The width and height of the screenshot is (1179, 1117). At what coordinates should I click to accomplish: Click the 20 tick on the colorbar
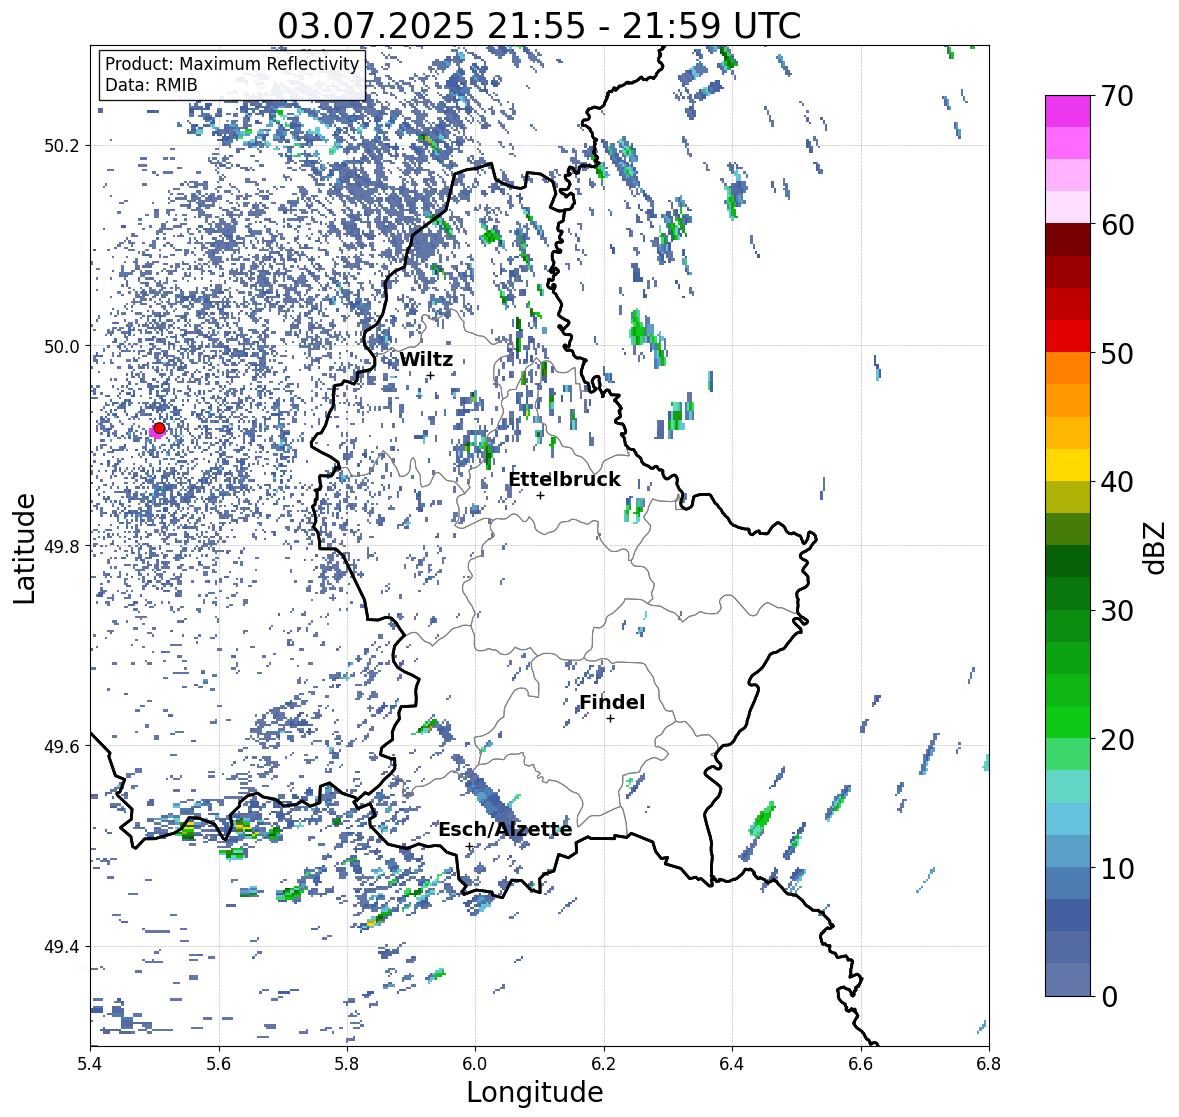tap(1117, 740)
